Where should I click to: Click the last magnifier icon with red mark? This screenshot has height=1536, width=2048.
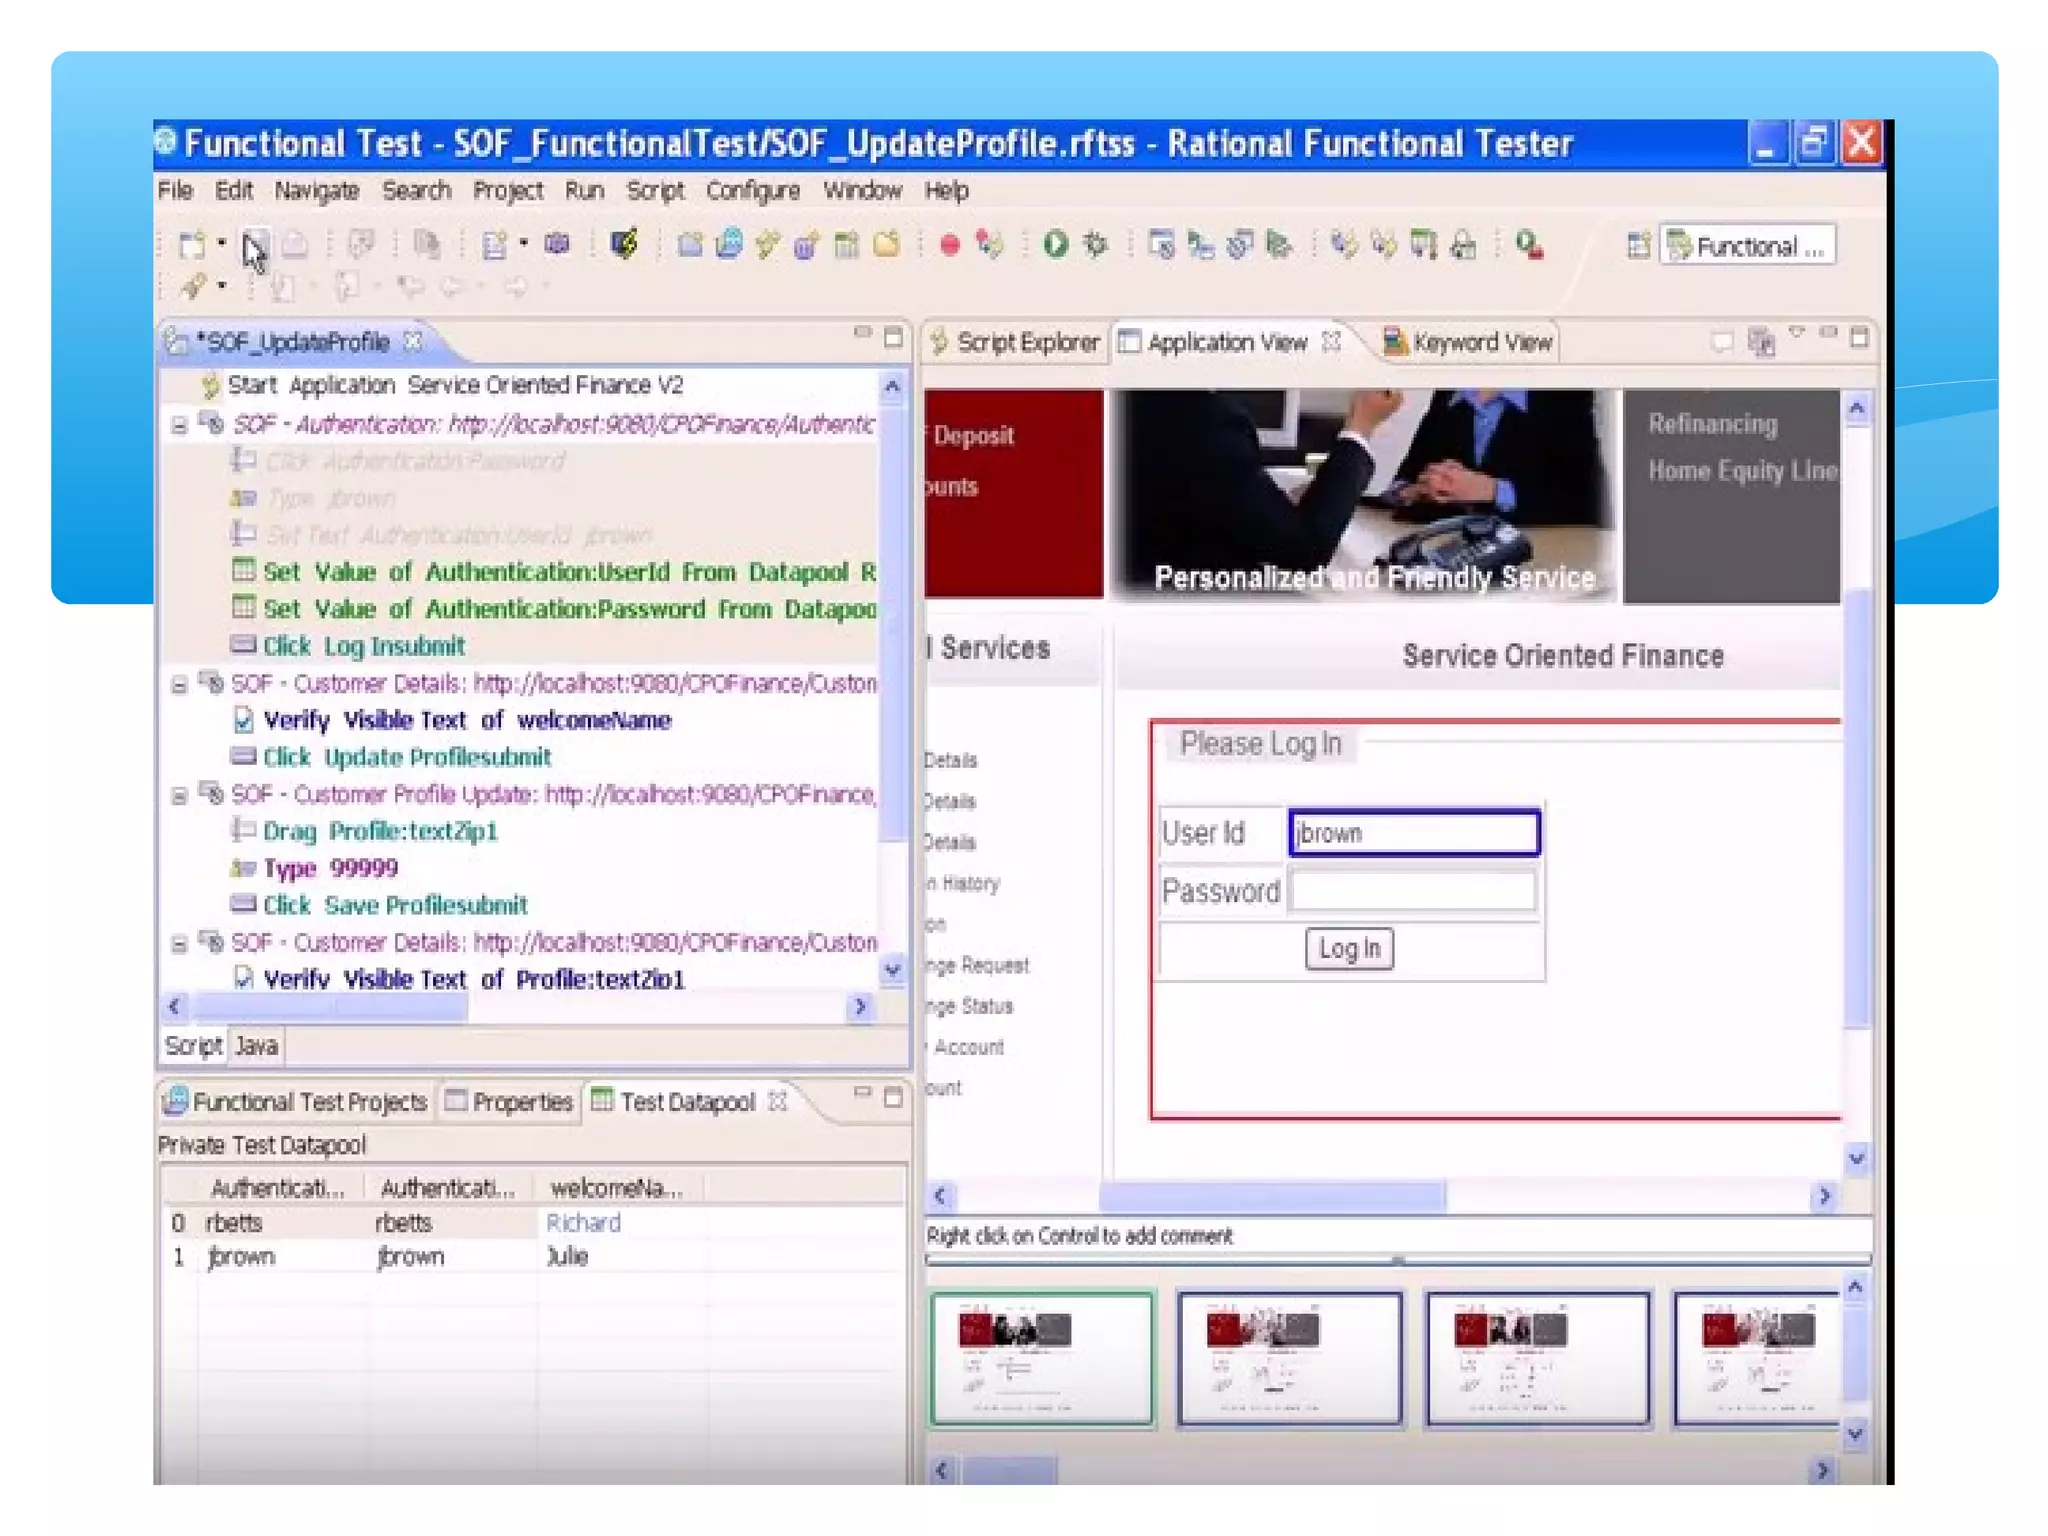pyautogui.click(x=1528, y=245)
